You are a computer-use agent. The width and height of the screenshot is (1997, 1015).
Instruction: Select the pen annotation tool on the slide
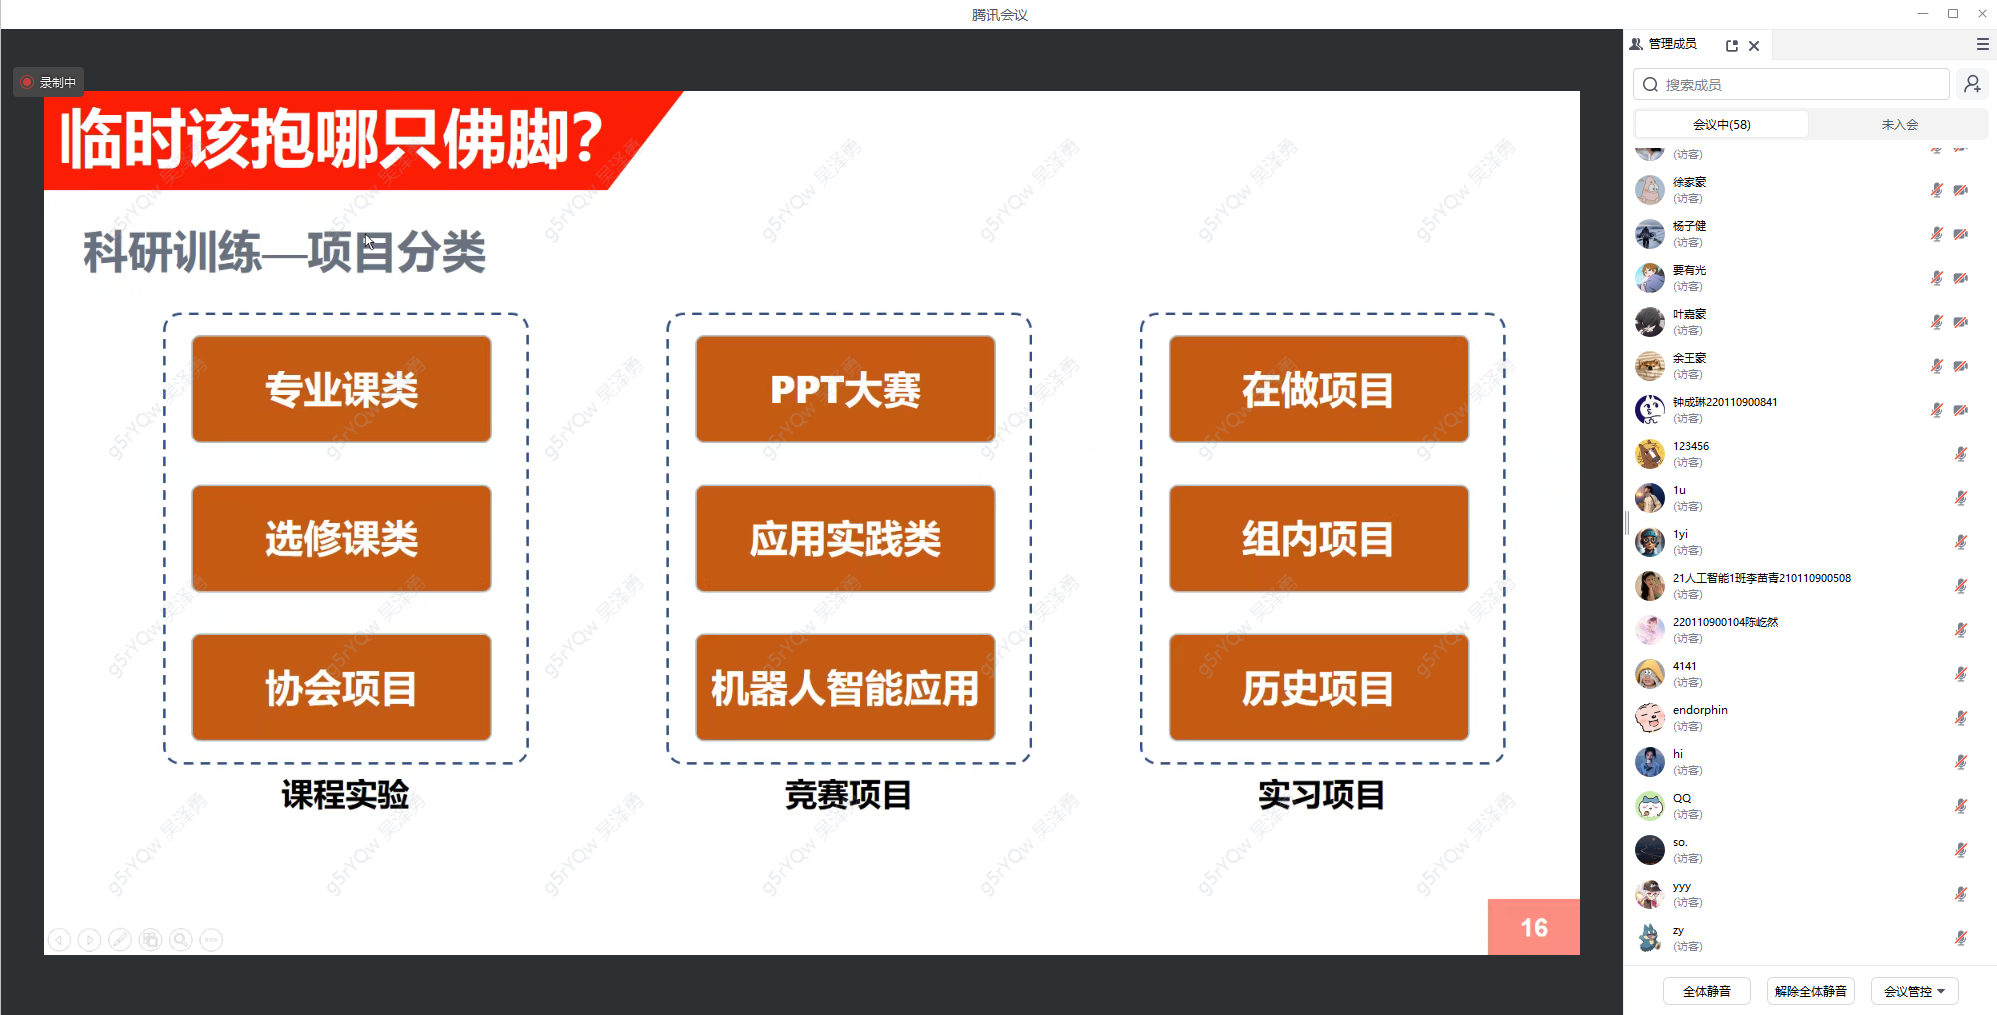pos(120,940)
